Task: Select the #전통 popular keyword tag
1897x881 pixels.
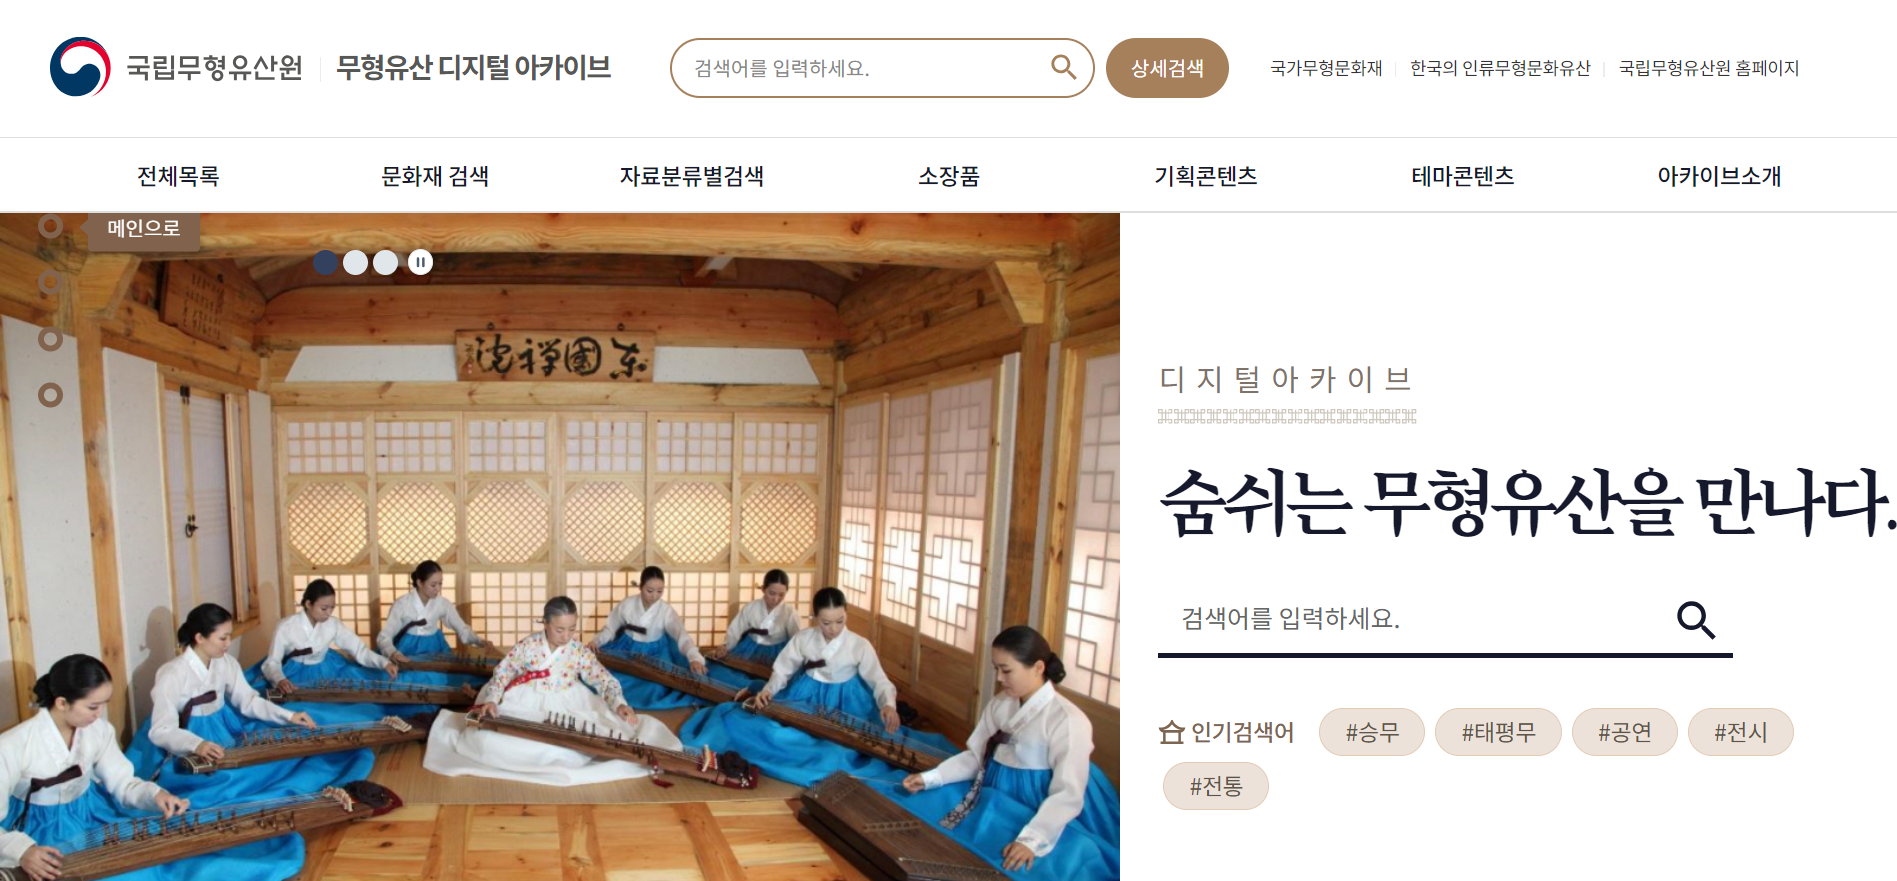Action: 1216,786
